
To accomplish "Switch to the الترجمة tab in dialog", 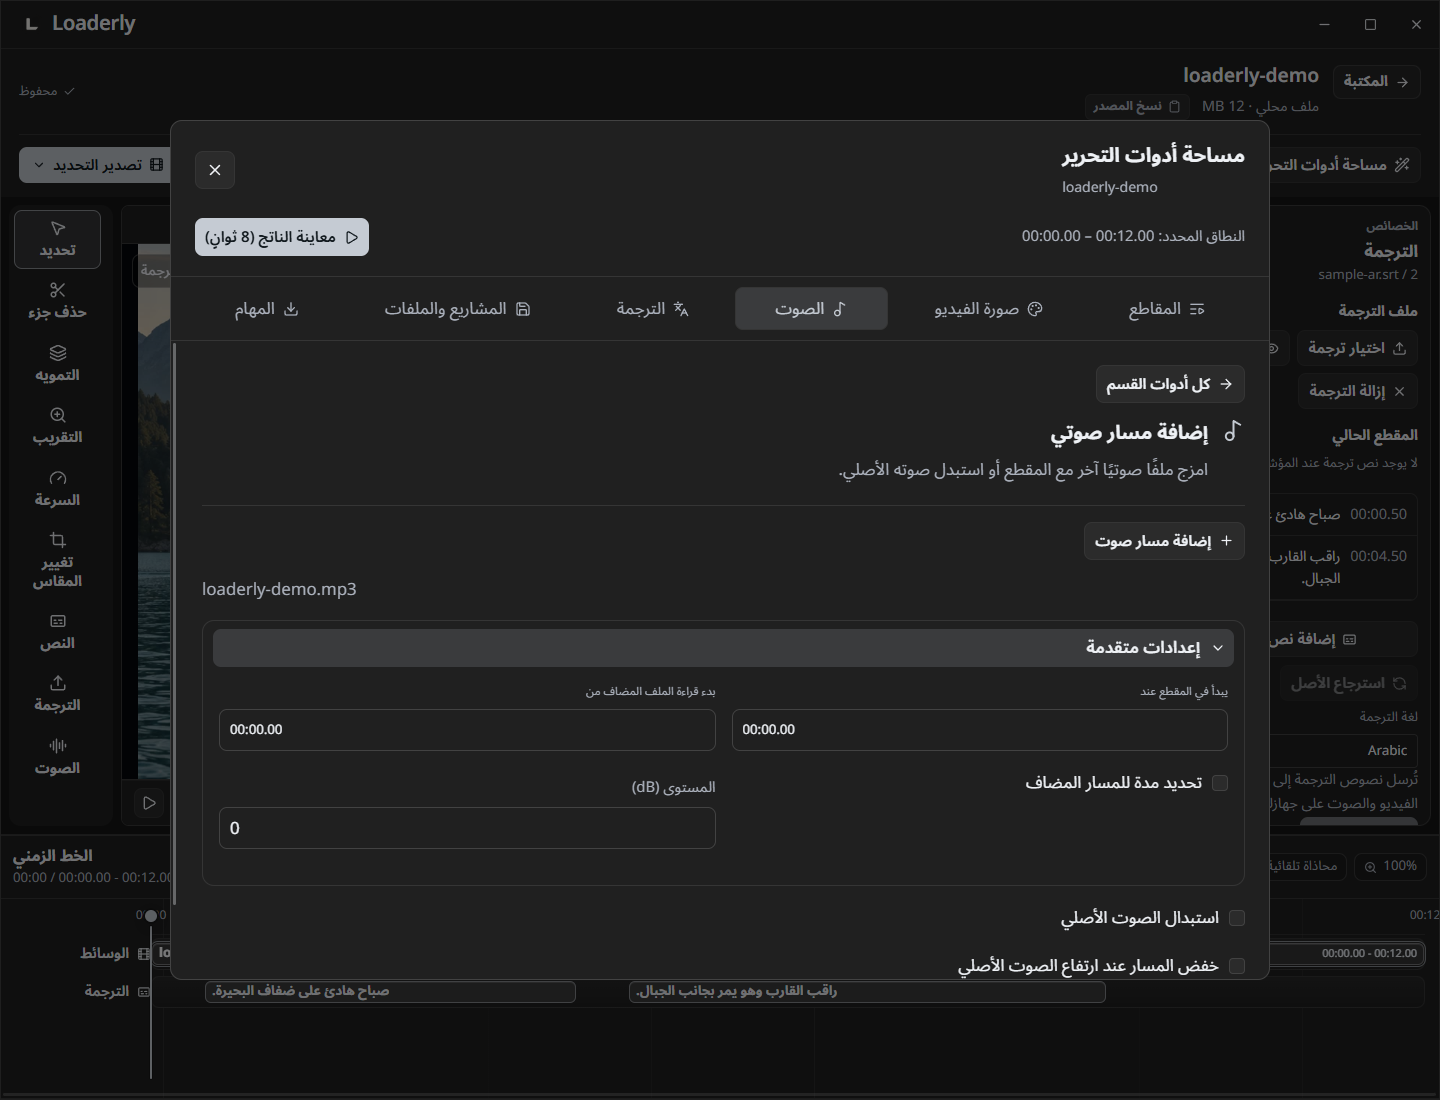I will coord(653,309).
